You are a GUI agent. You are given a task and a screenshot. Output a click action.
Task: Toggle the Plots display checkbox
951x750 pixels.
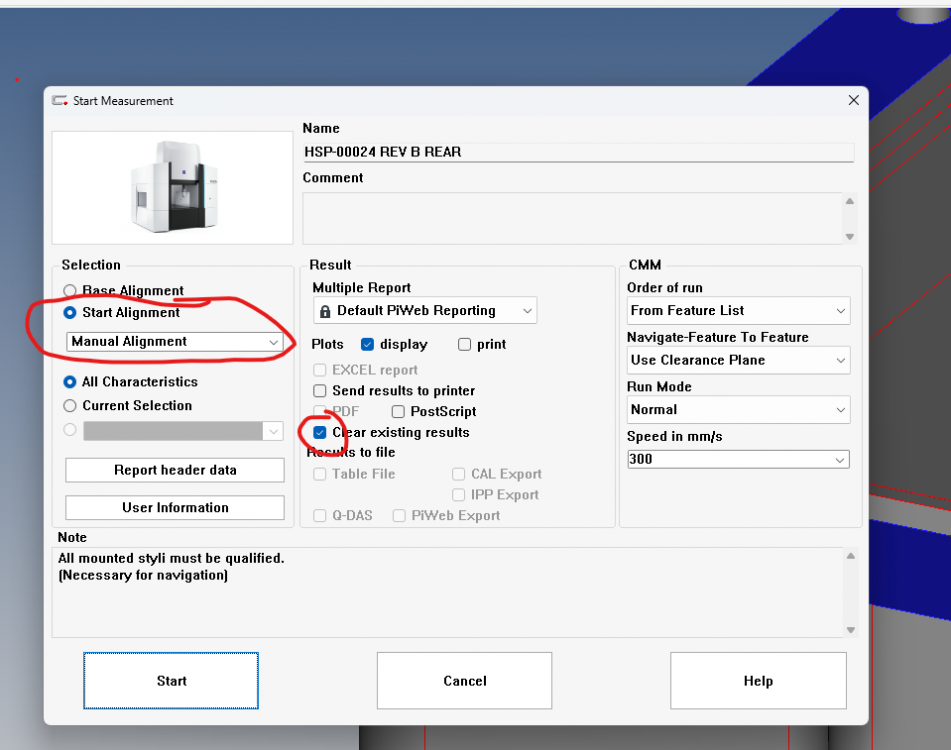tap(367, 344)
